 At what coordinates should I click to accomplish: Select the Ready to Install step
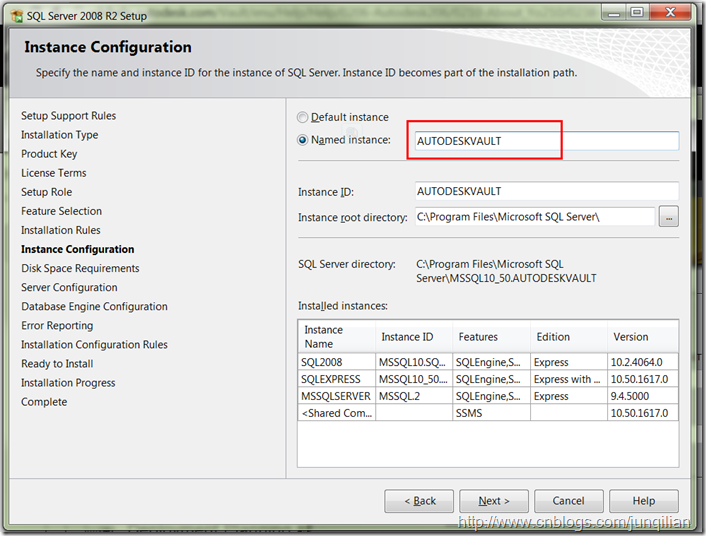[x=57, y=363]
